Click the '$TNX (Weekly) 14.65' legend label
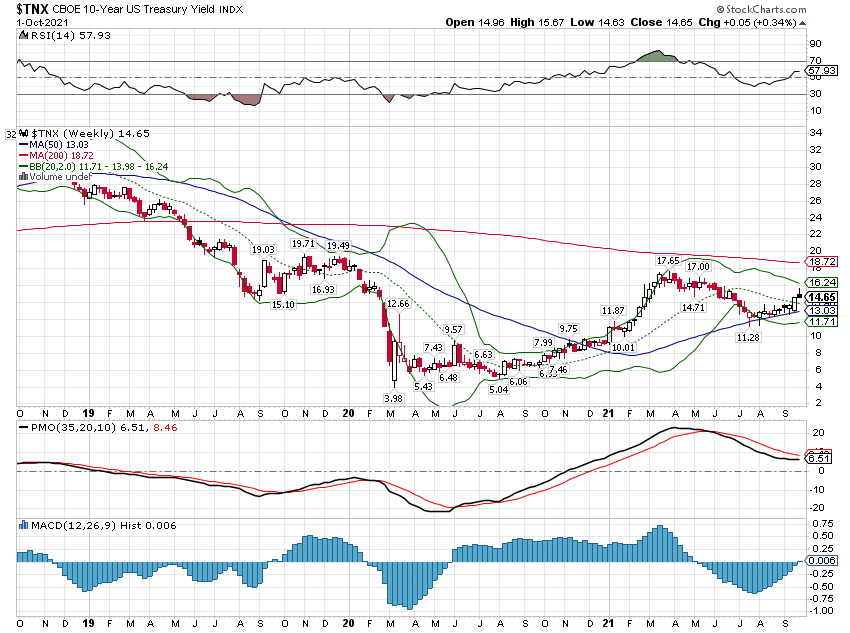Viewport: 850px width, 633px height. 90,133
